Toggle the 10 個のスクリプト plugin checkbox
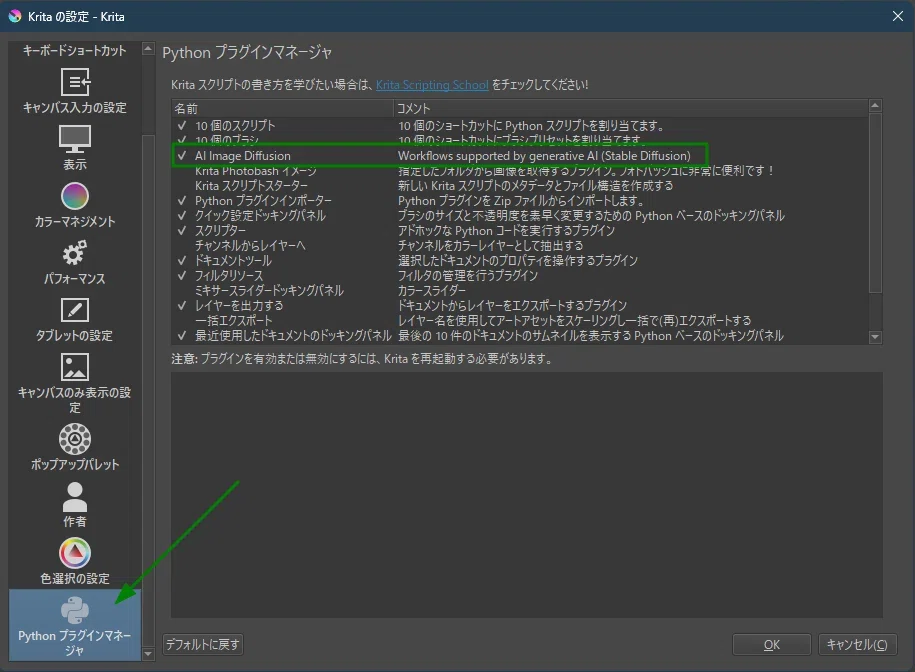Screen dimensions: 915x672 point(182,125)
